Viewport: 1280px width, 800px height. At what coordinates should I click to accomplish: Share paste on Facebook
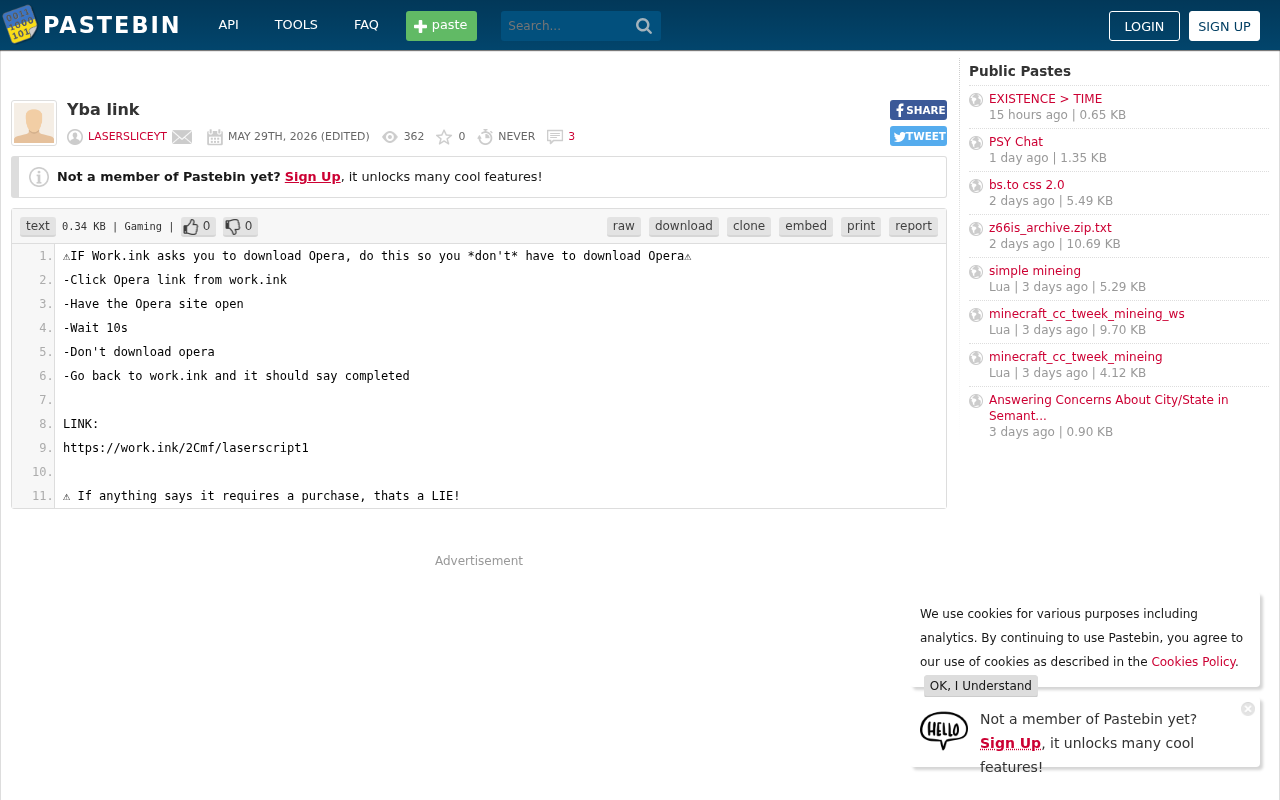918,110
